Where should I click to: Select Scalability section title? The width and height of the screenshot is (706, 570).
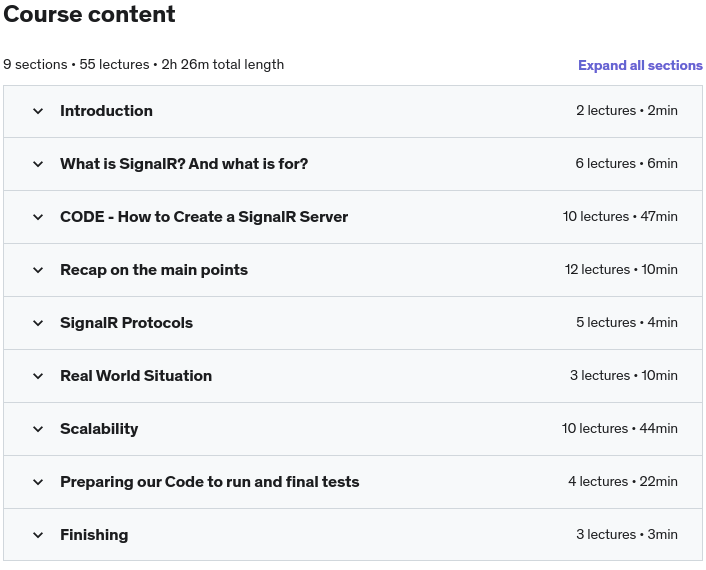click(99, 429)
